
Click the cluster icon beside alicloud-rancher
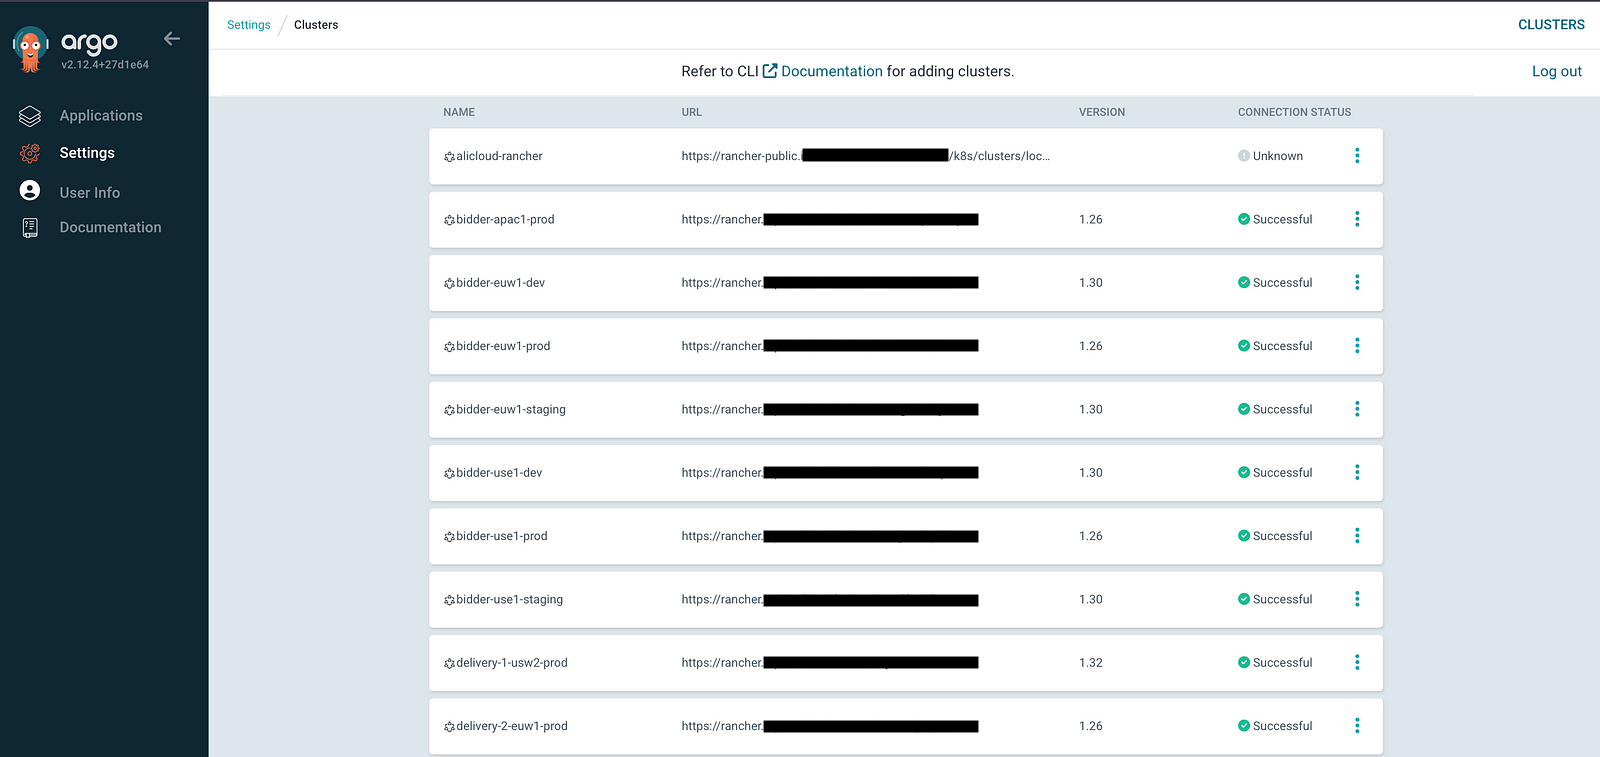pos(448,156)
